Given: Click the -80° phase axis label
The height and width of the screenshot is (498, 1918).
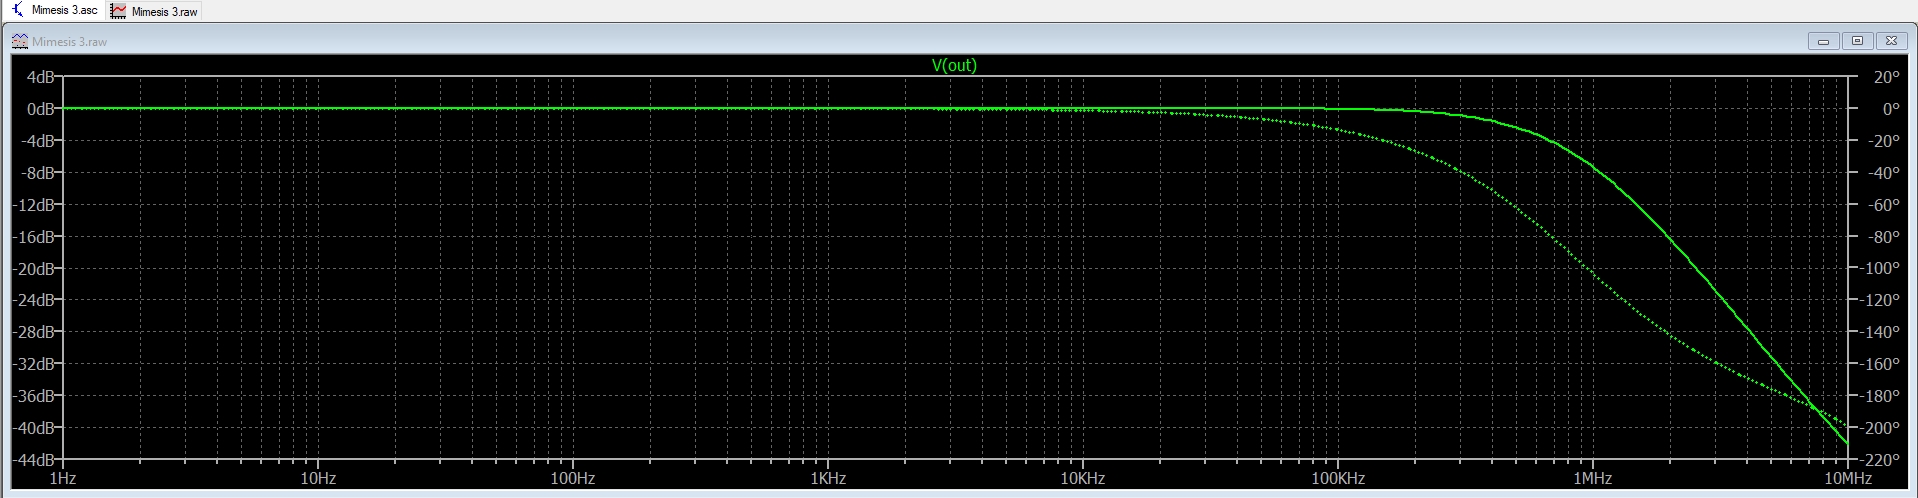Looking at the screenshot, I should [1883, 237].
